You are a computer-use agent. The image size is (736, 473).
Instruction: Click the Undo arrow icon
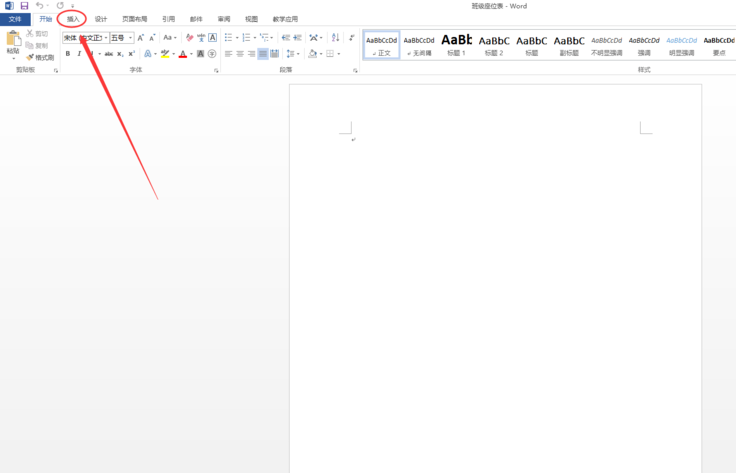point(39,6)
